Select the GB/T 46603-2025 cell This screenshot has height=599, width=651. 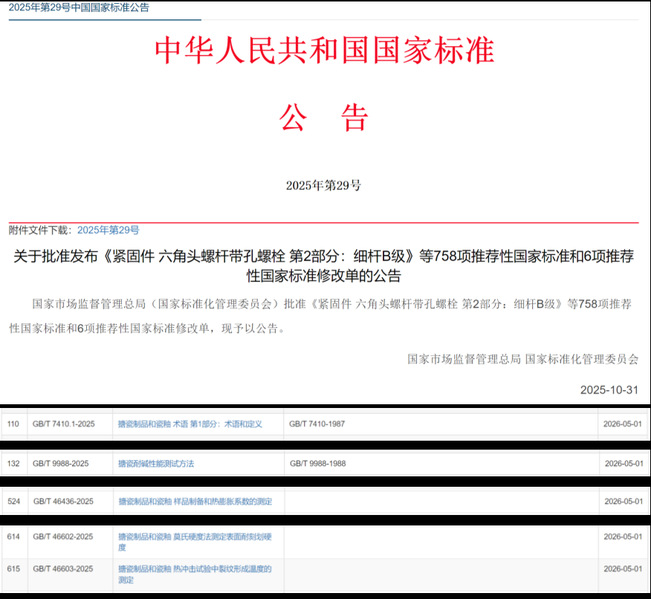coord(62,568)
